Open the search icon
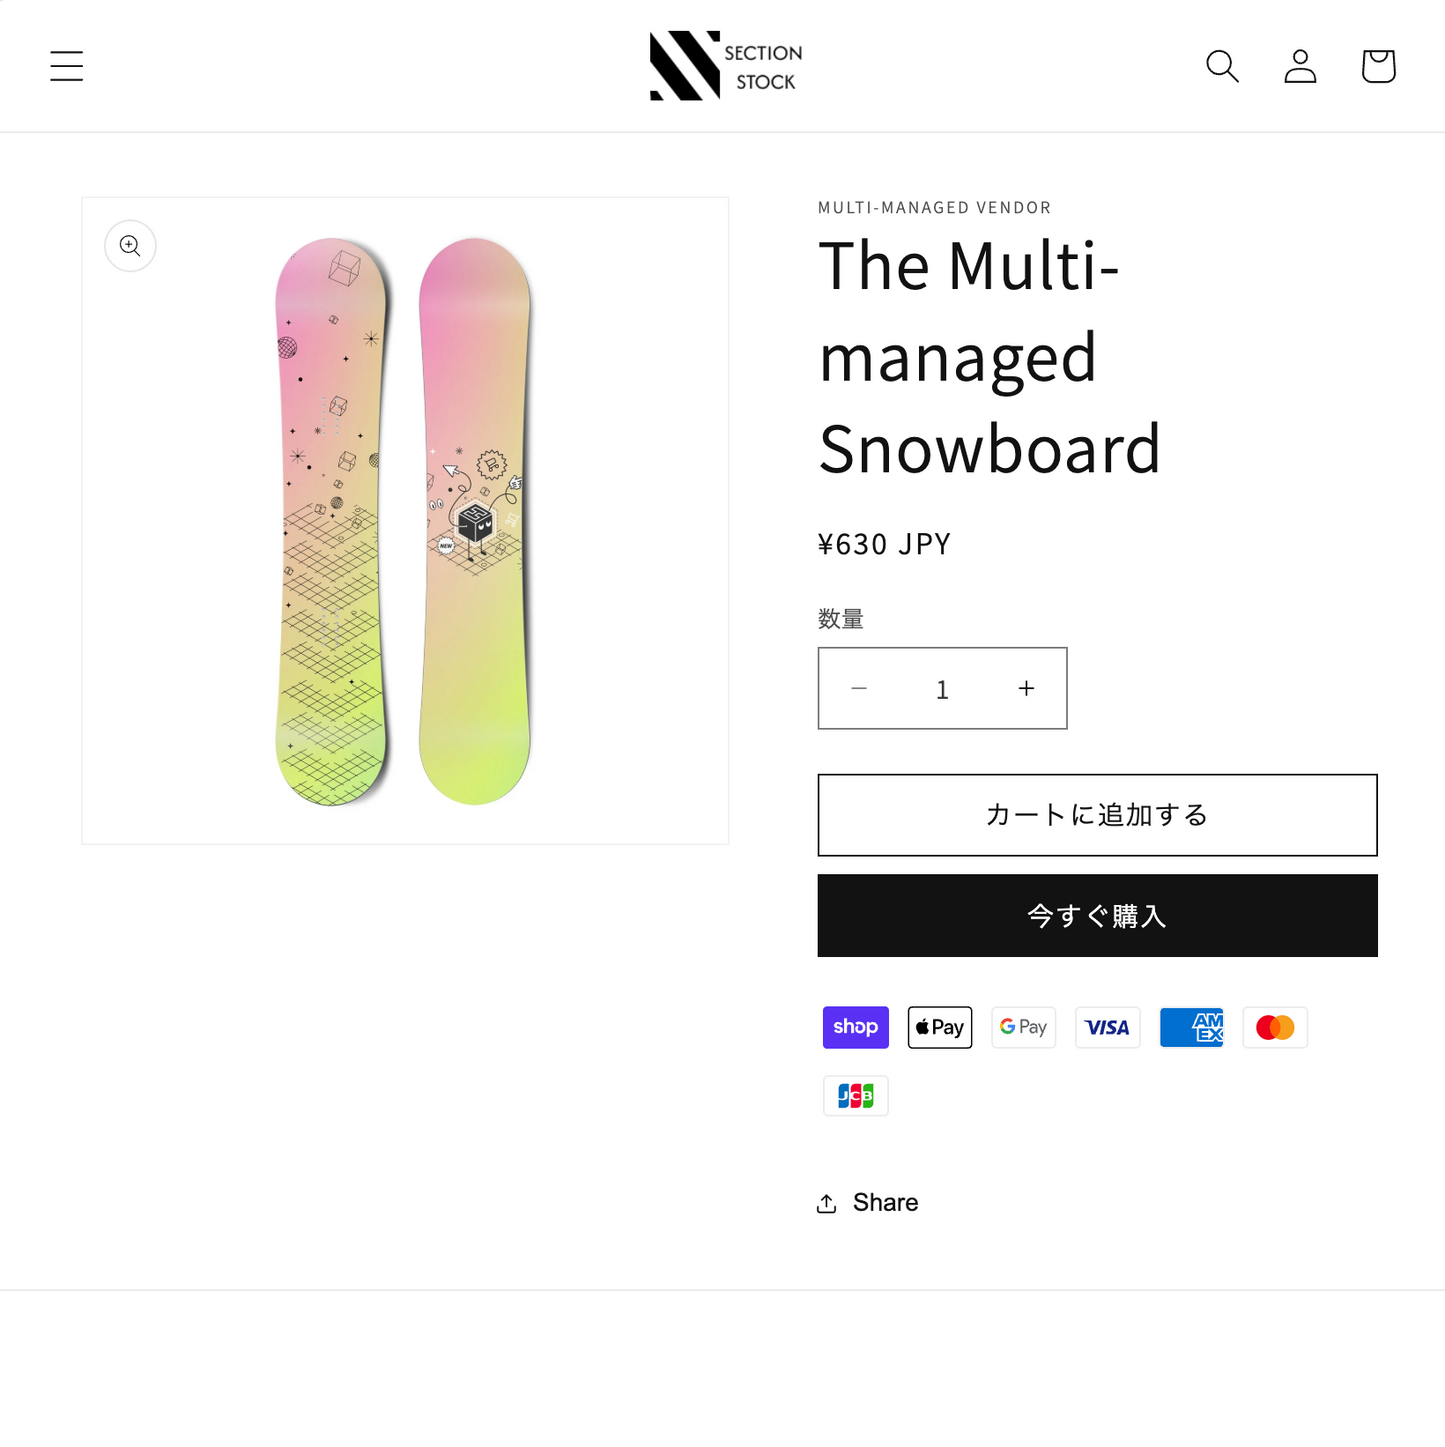The height and width of the screenshot is (1447, 1445). (x=1222, y=65)
